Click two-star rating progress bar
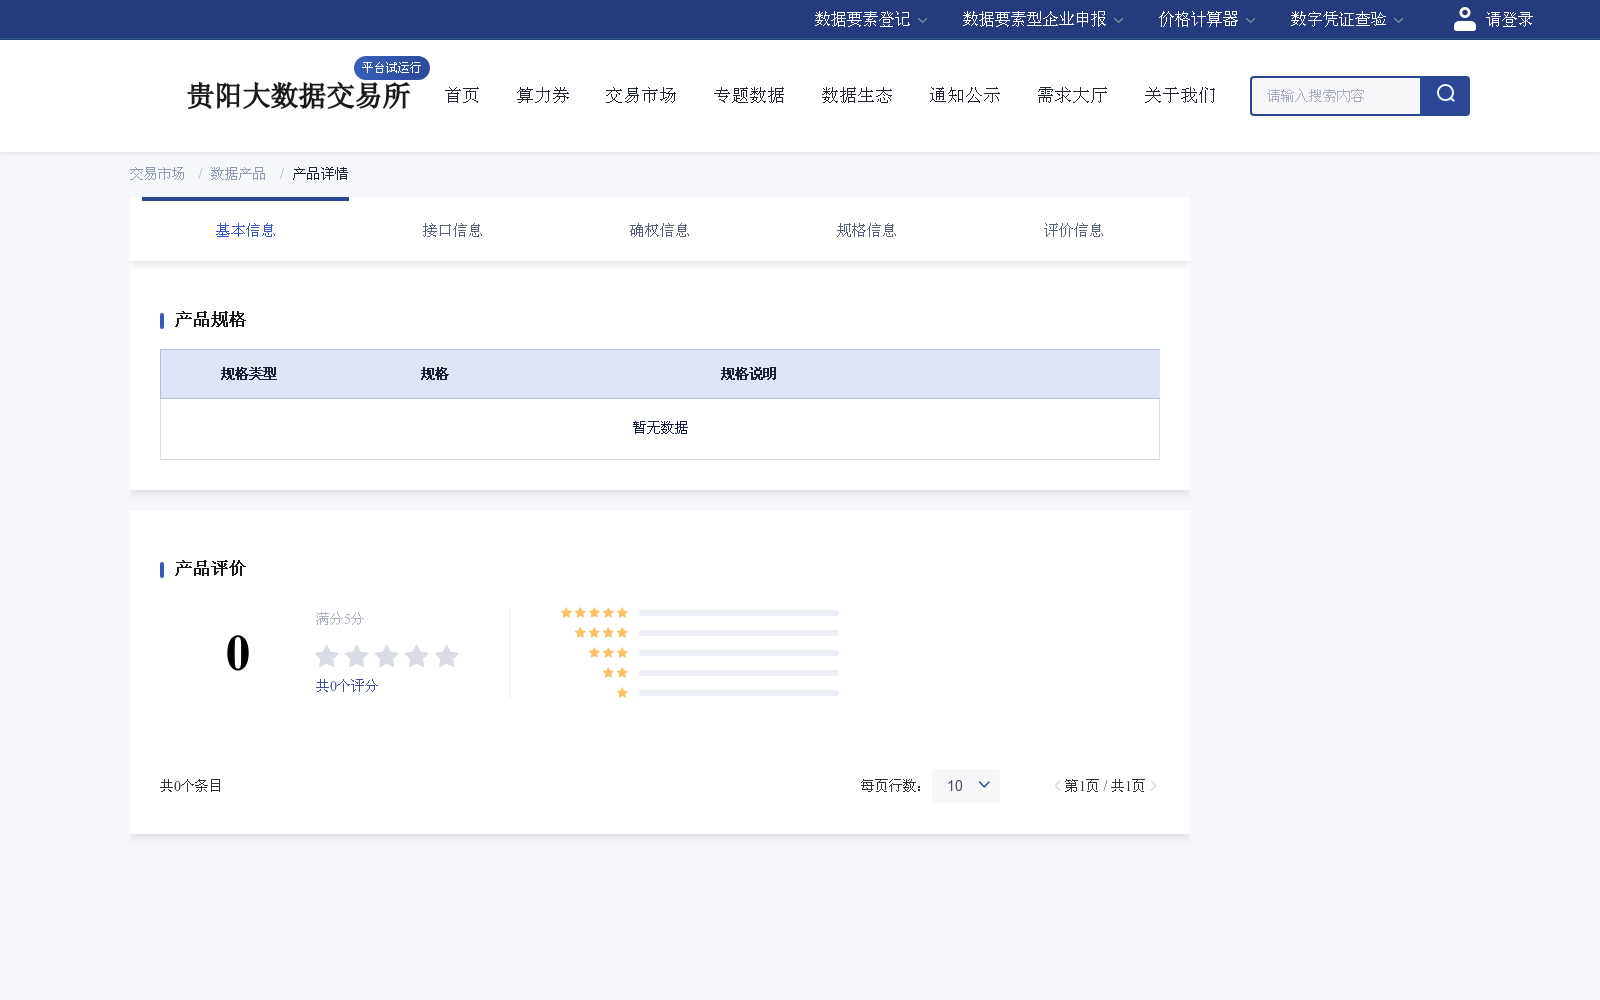Viewport: 1600px width, 1000px height. coord(739,673)
